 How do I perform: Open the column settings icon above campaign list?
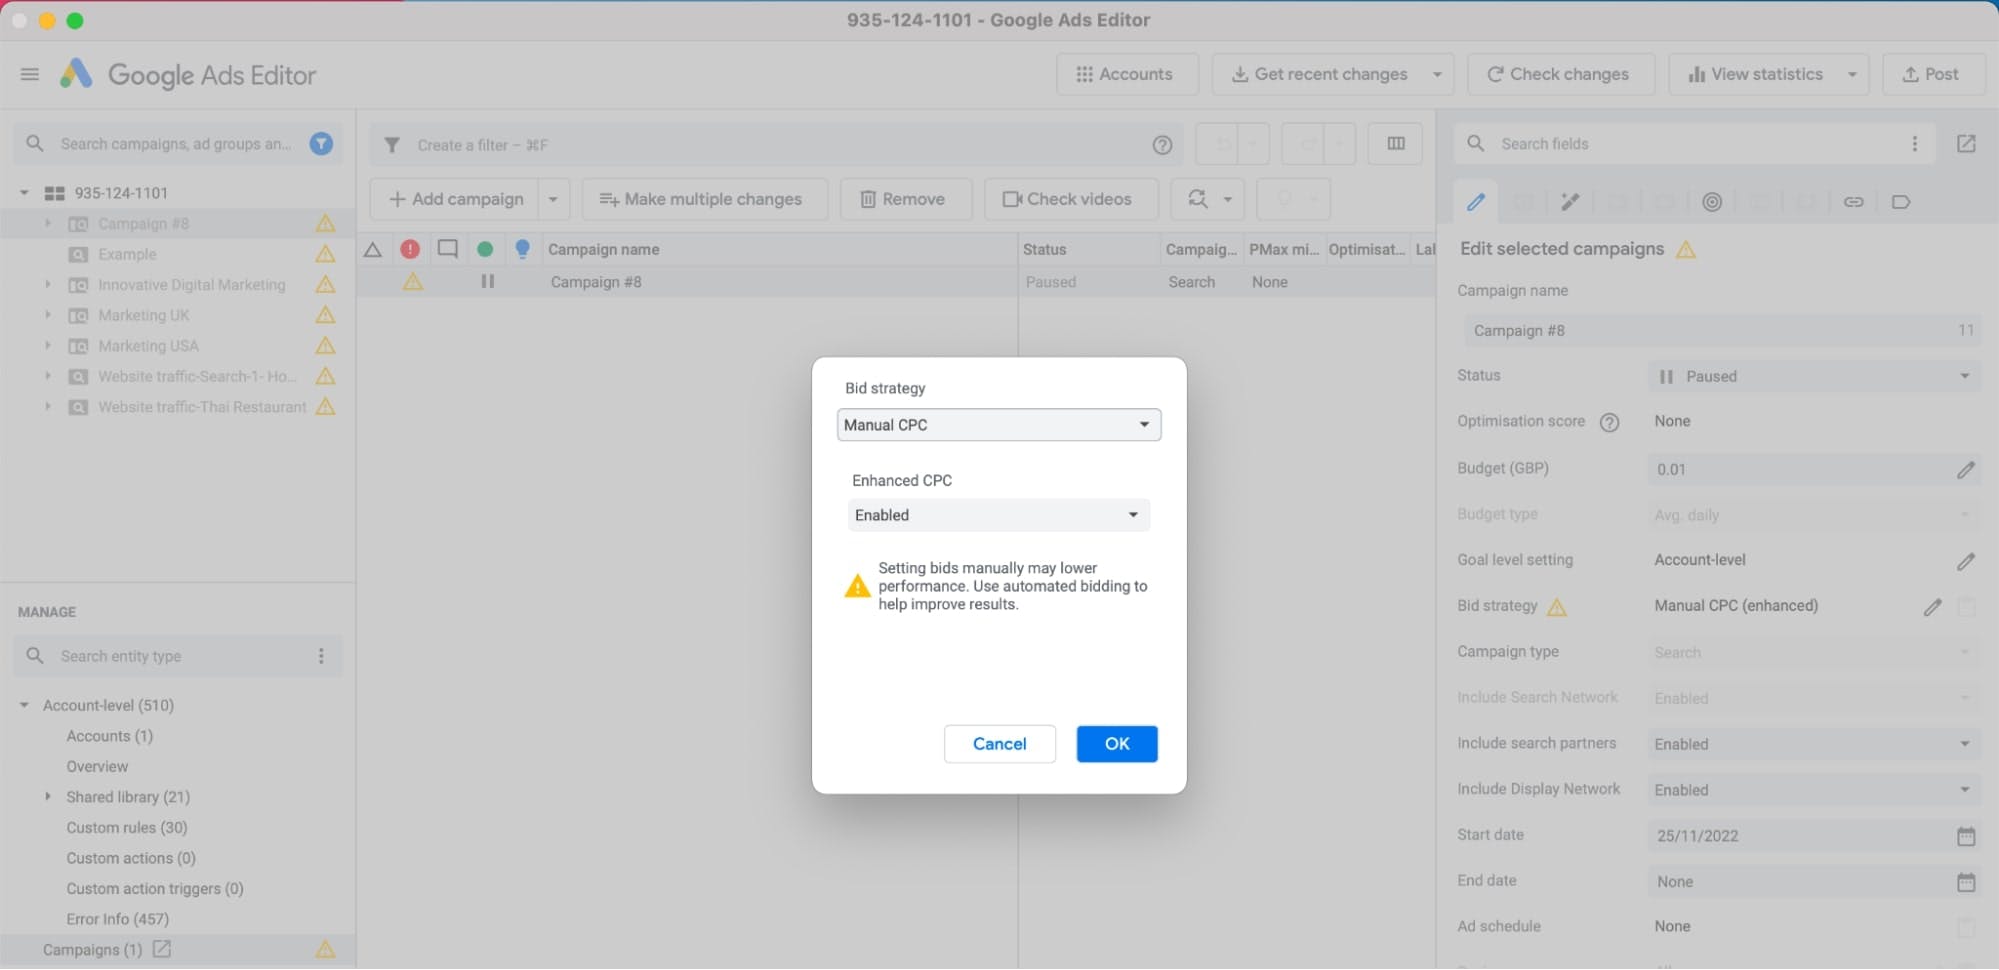point(1395,143)
